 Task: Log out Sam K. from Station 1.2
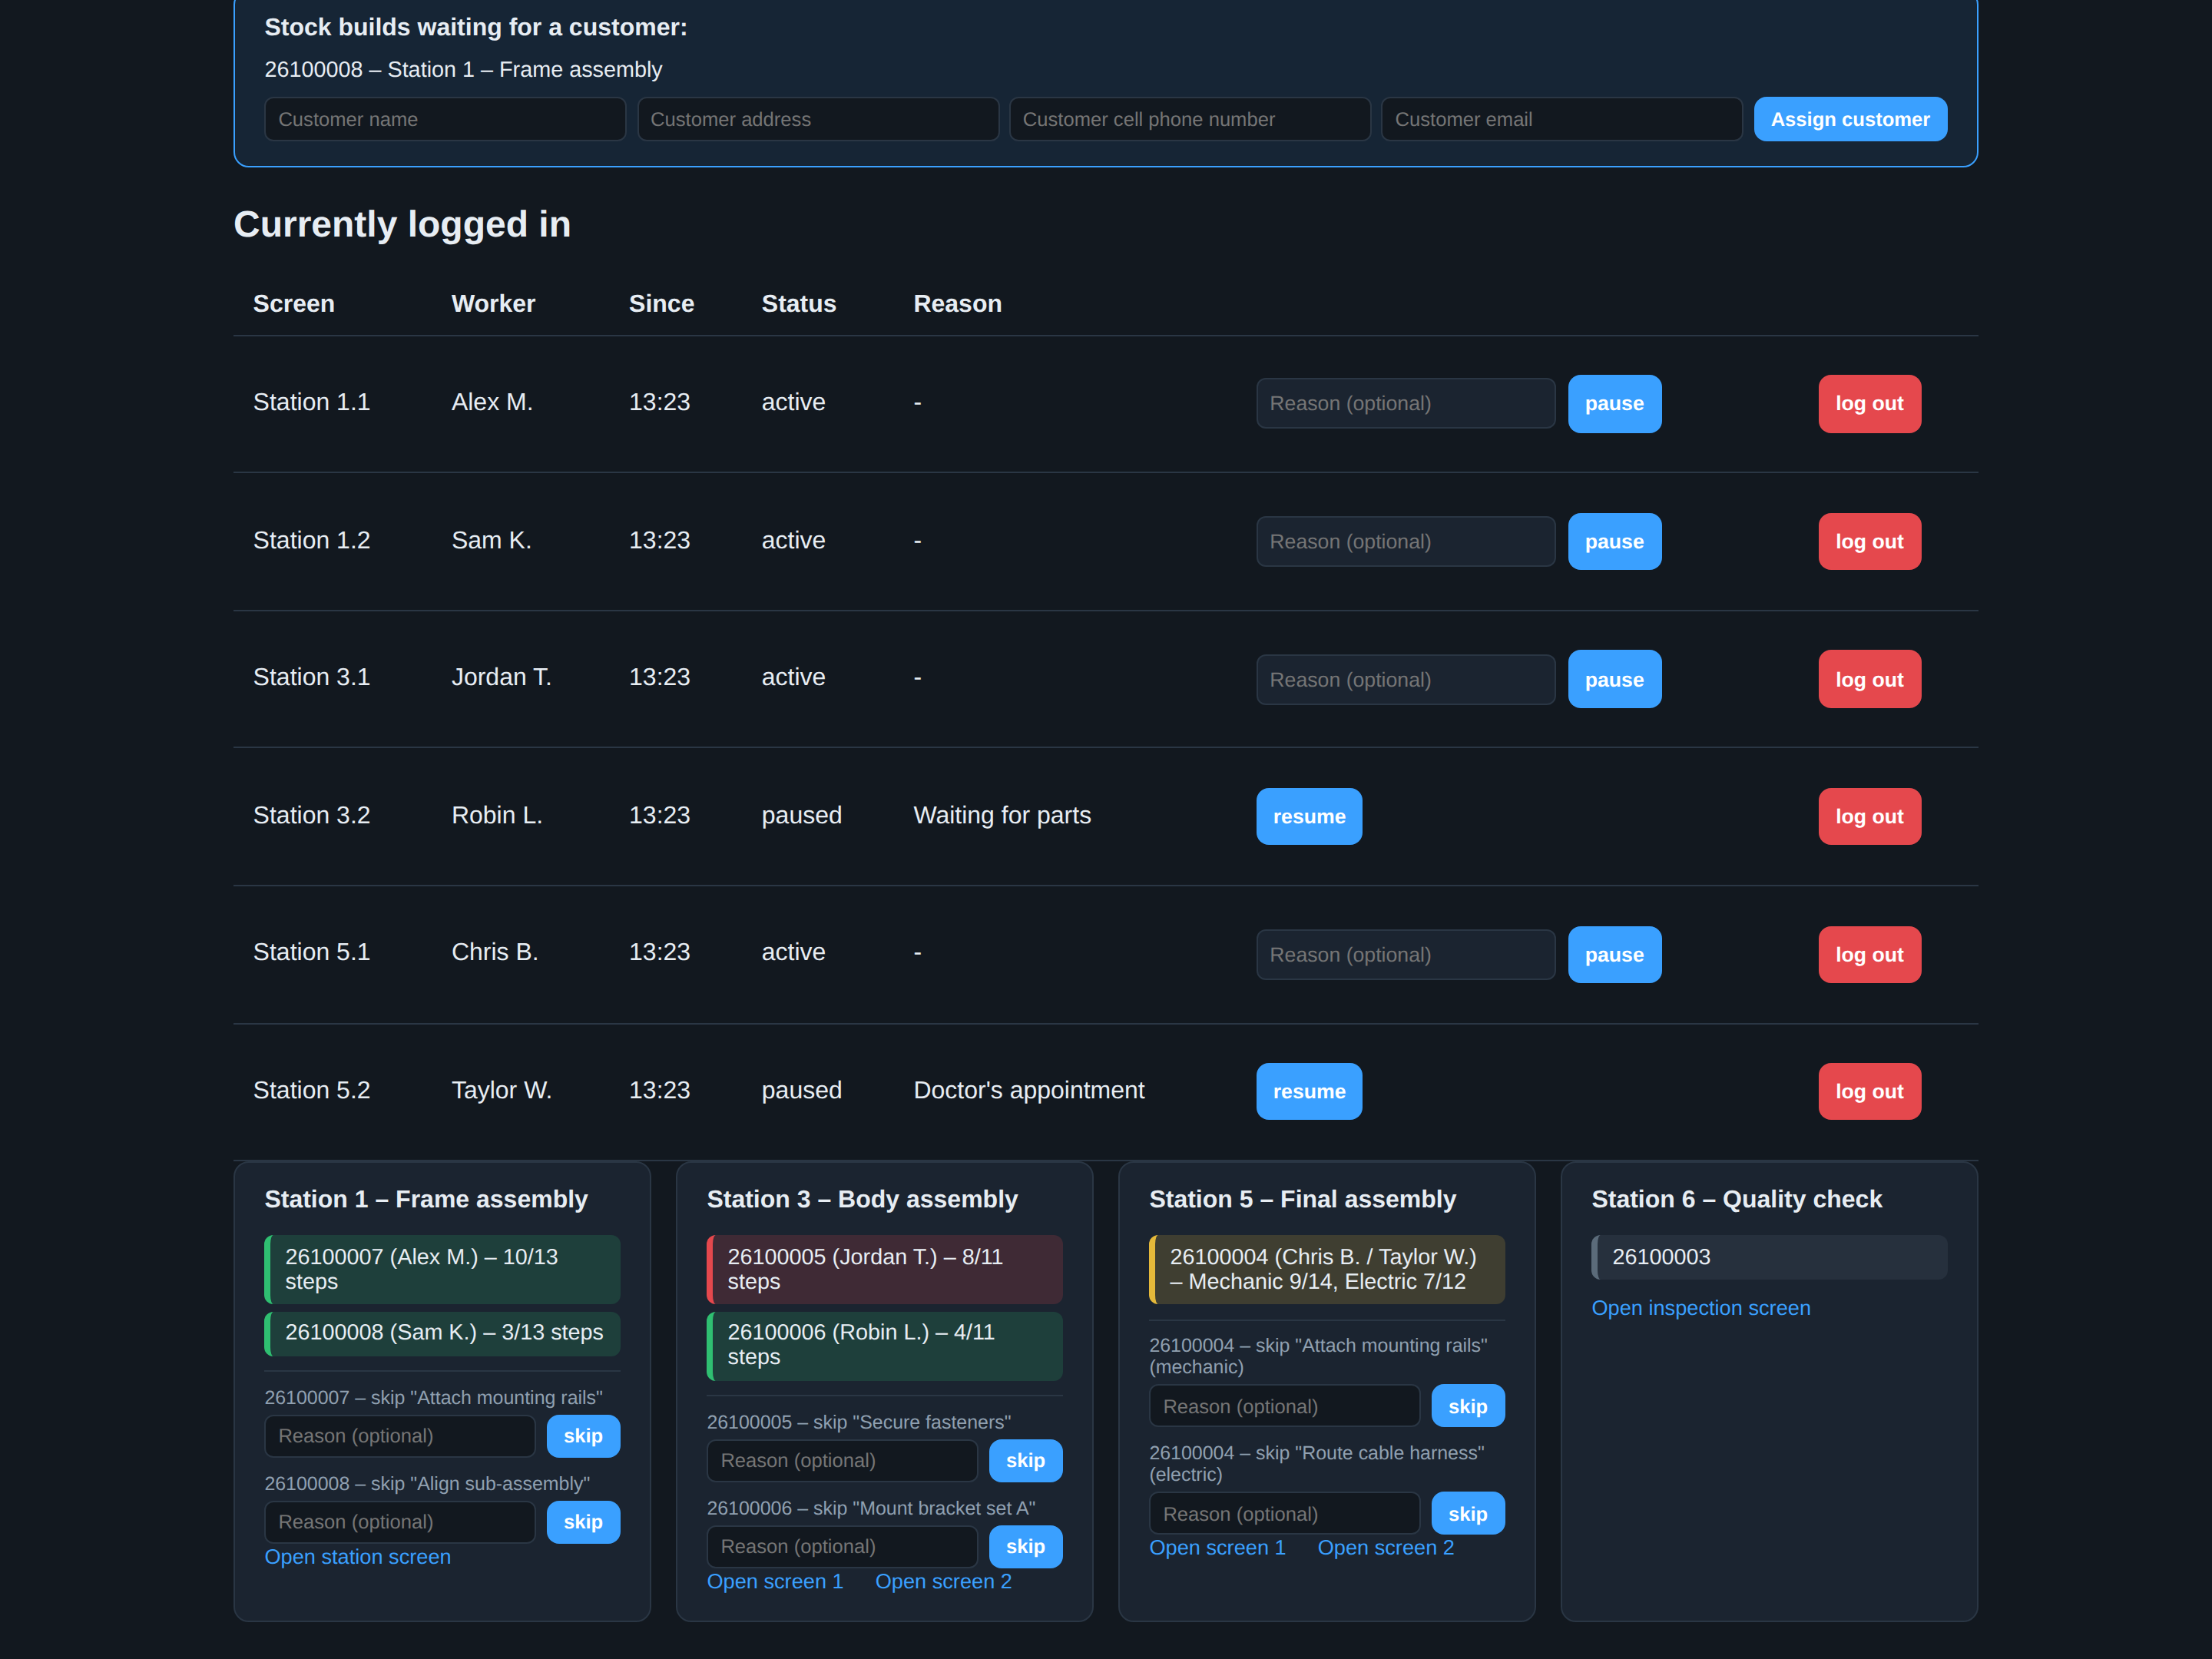point(1869,542)
